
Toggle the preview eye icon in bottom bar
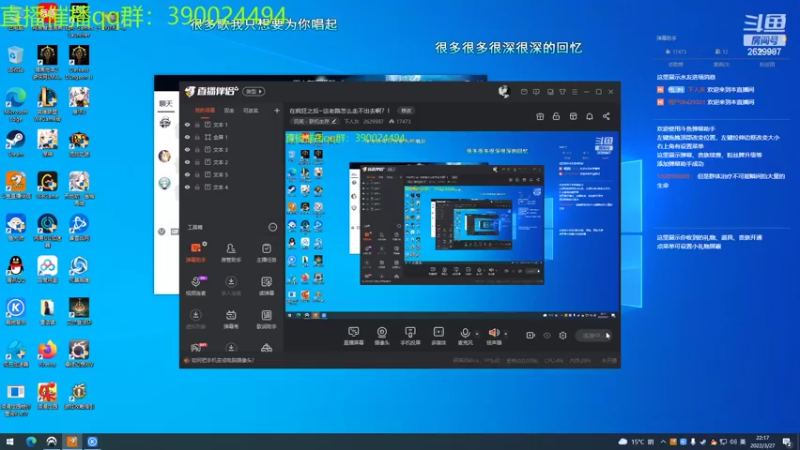(x=547, y=335)
